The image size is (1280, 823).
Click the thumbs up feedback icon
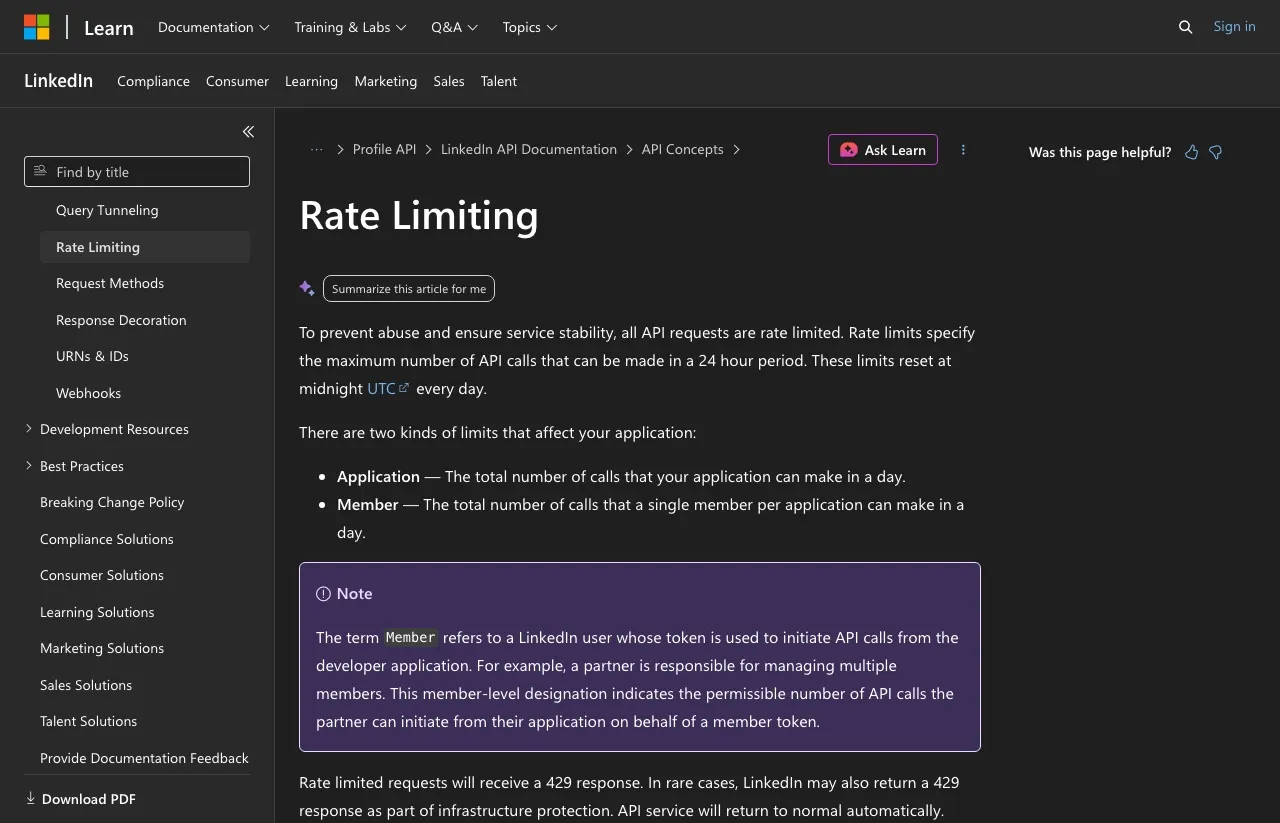[1191, 152]
